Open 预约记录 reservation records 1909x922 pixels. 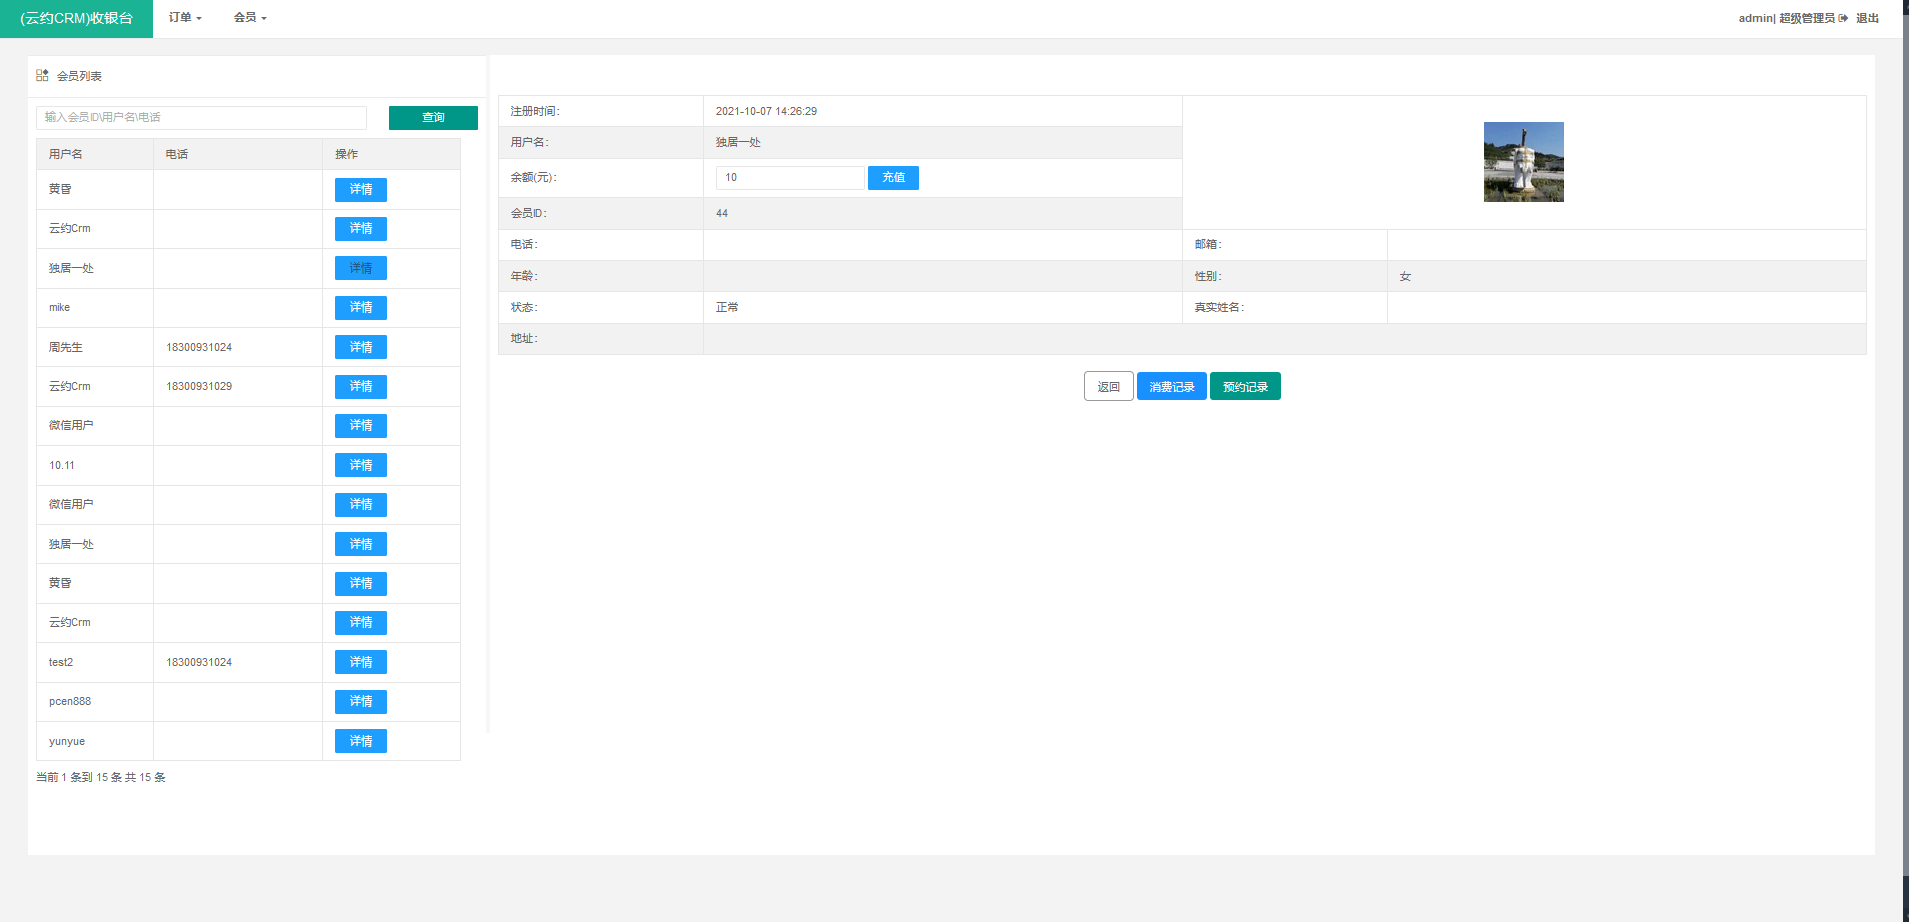[x=1245, y=387]
